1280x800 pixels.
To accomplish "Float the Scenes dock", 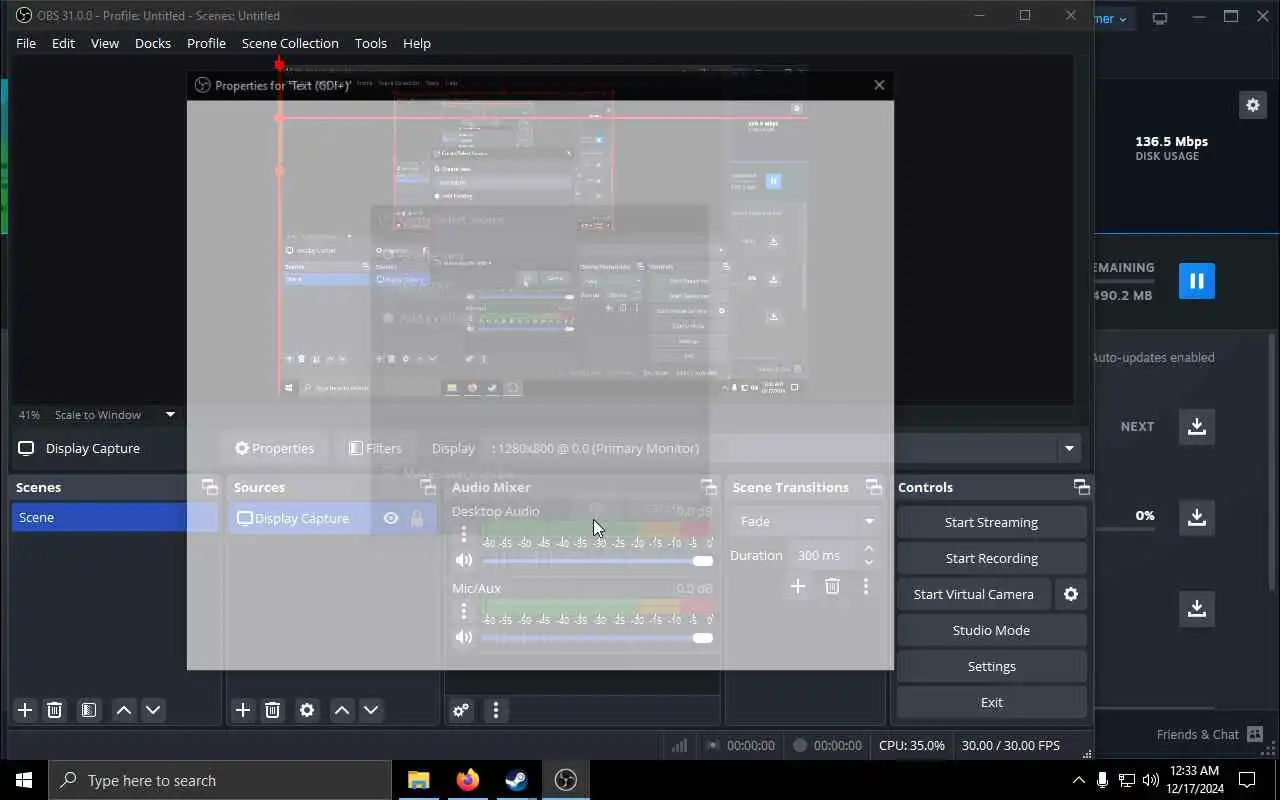I will pos(209,487).
